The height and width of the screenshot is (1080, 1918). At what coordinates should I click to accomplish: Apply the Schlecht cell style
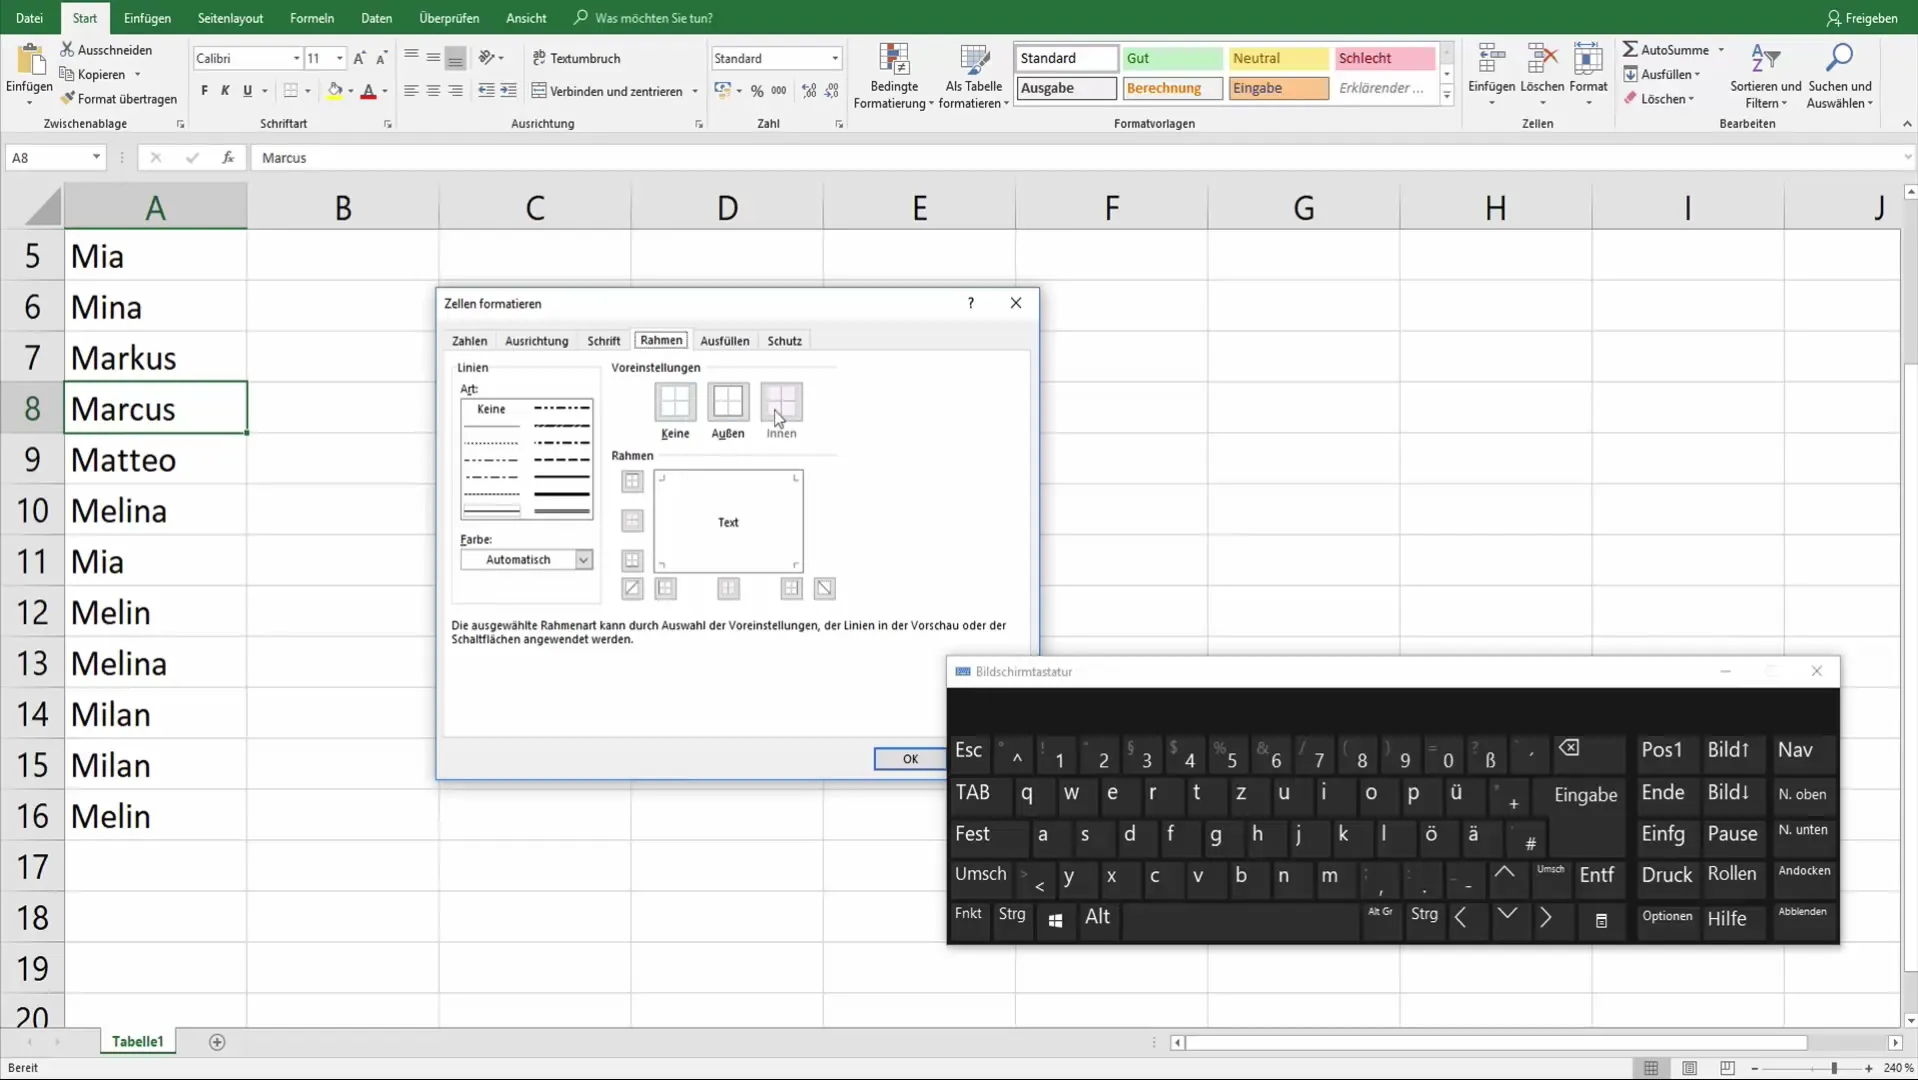point(1384,58)
